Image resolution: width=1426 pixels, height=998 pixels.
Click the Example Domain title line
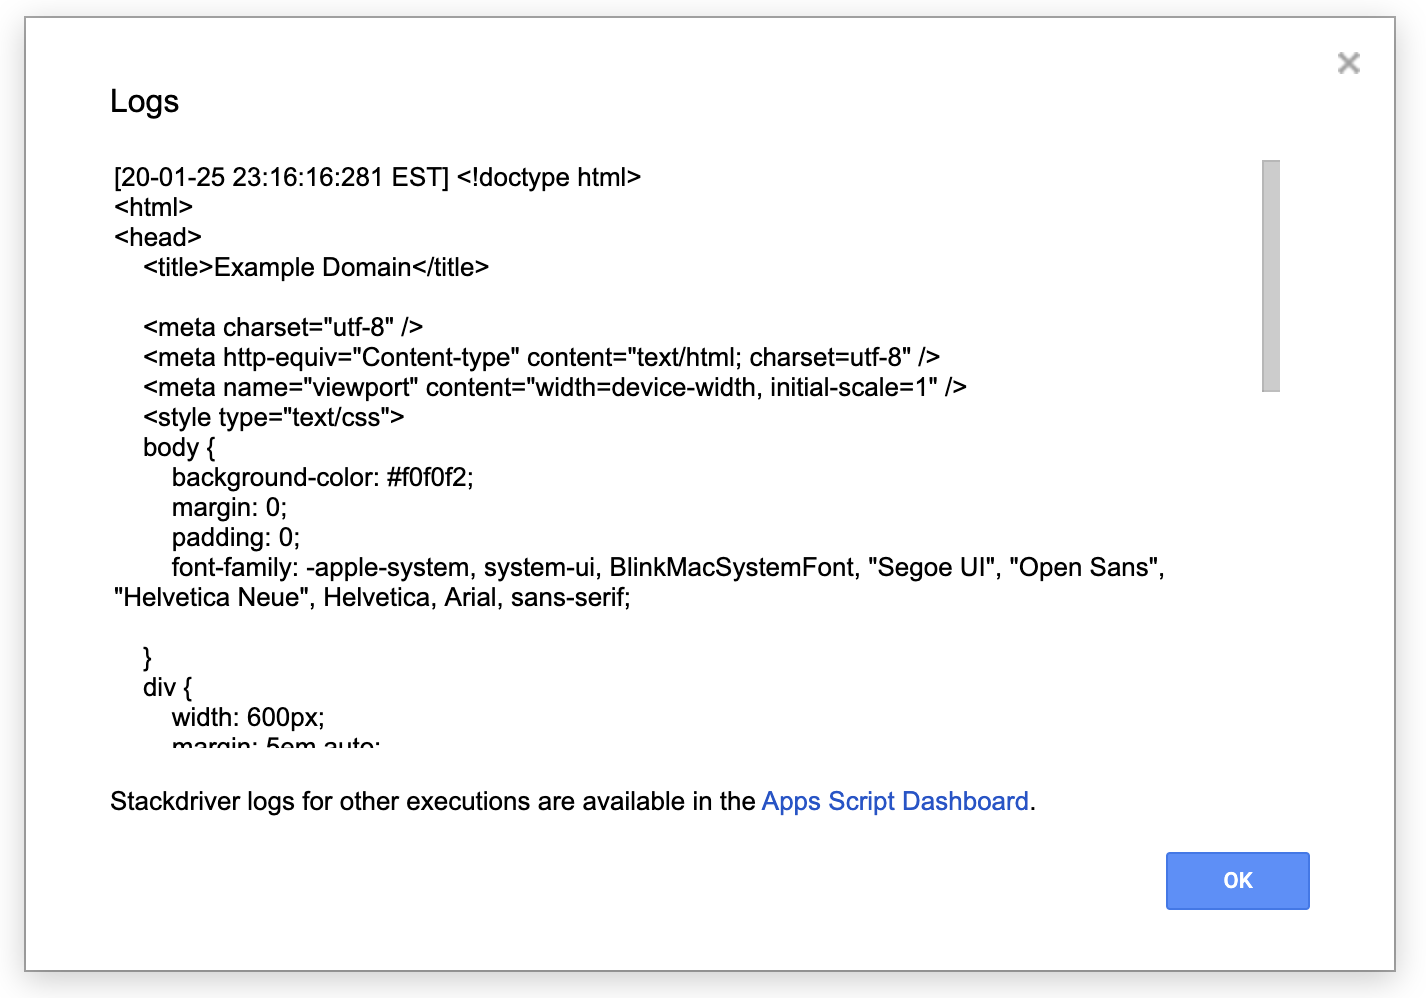coord(315,267)
